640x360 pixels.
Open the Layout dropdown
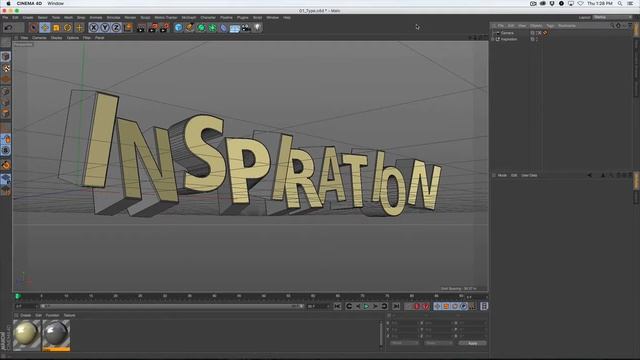[x=613, y=18]
